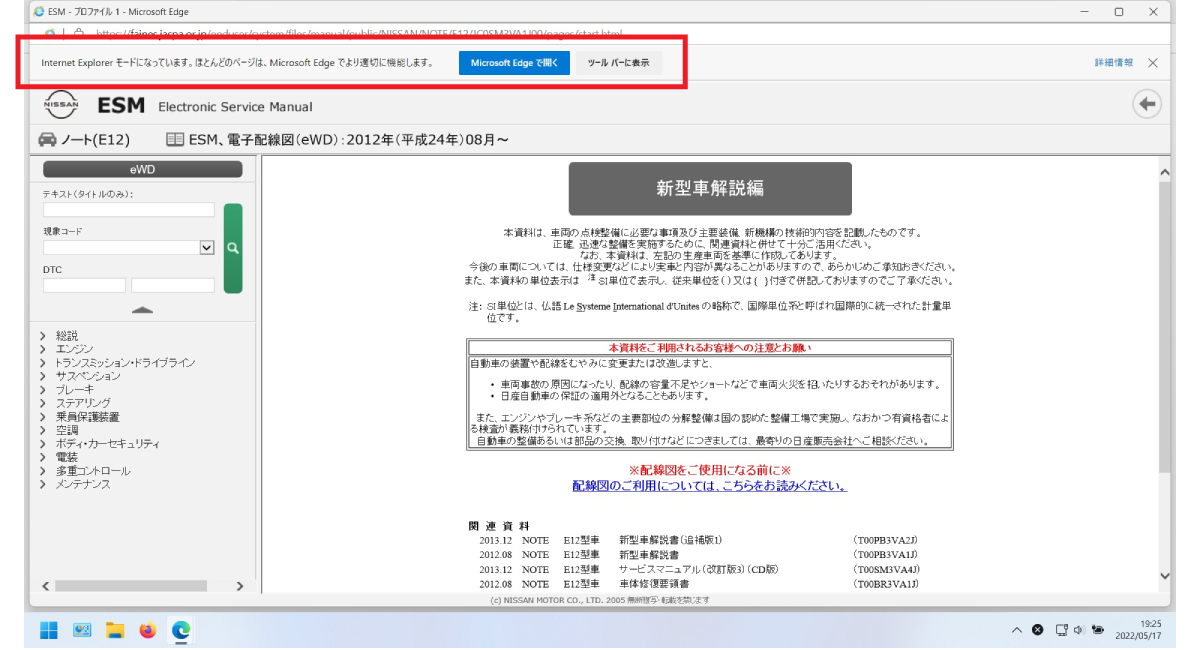Expand the 総説 tree node
Viewport: 1200px width, 650px height.
click(42, 336)
